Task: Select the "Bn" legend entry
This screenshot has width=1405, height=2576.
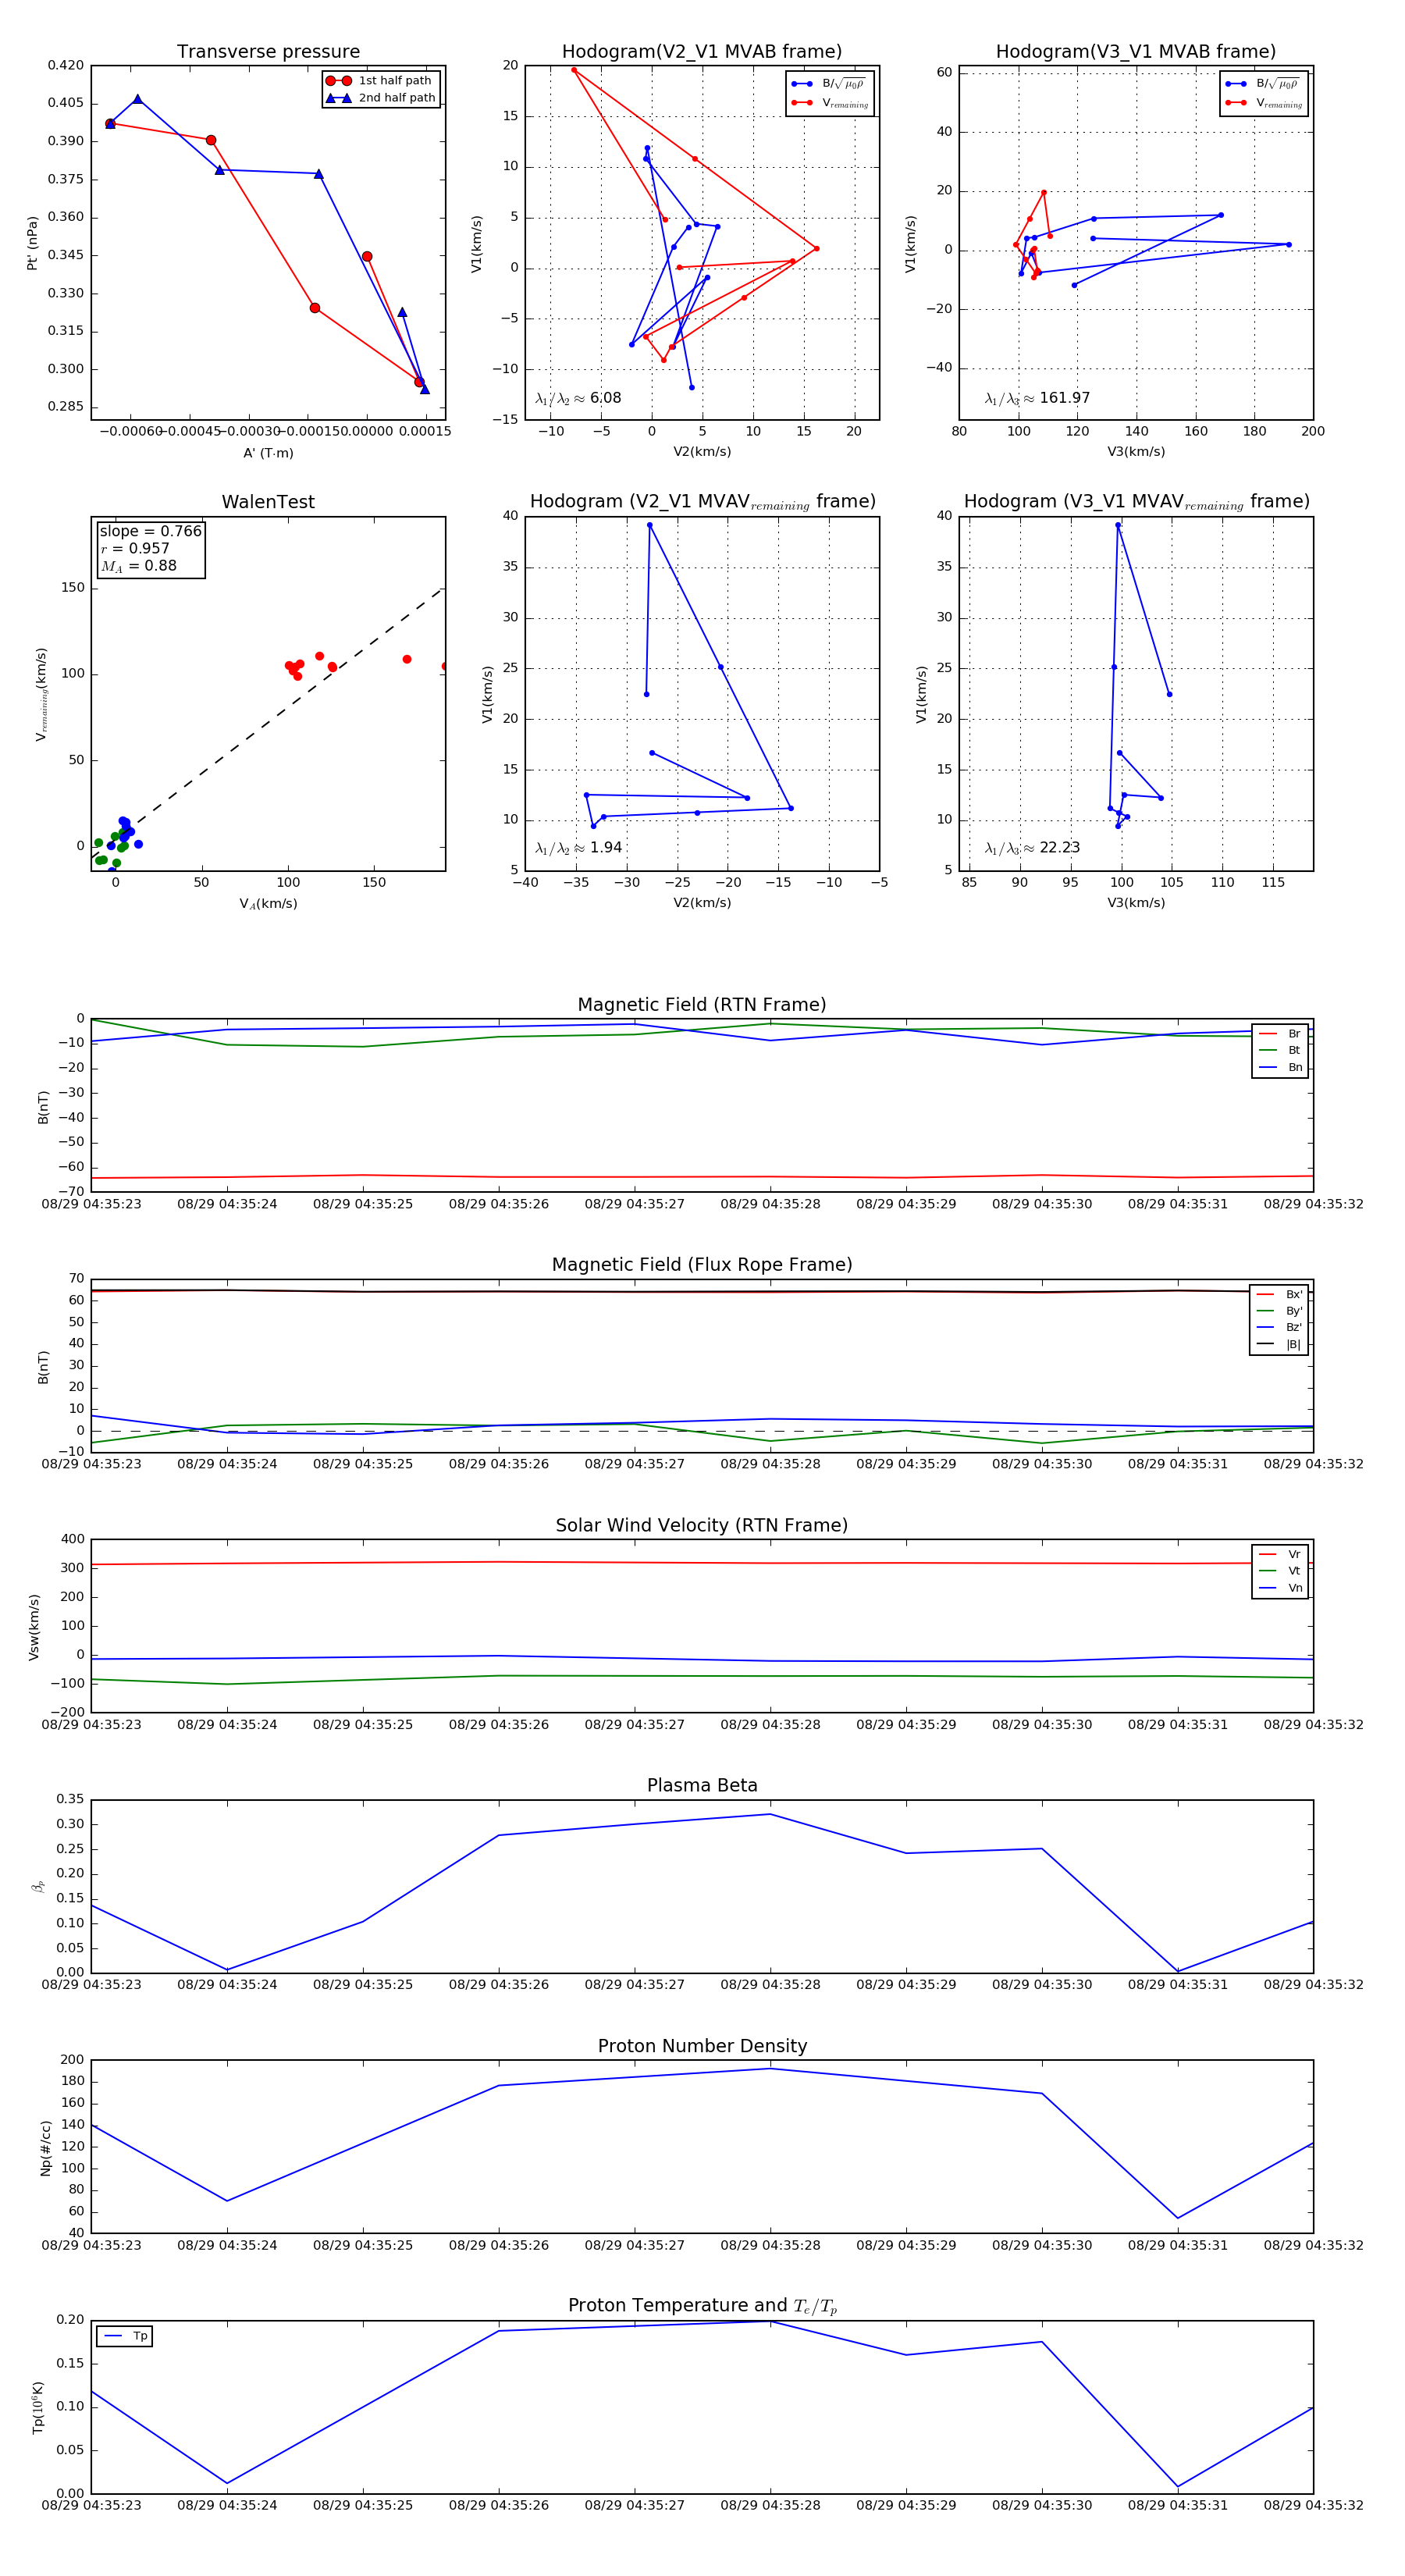Action: [1281, 1068]
